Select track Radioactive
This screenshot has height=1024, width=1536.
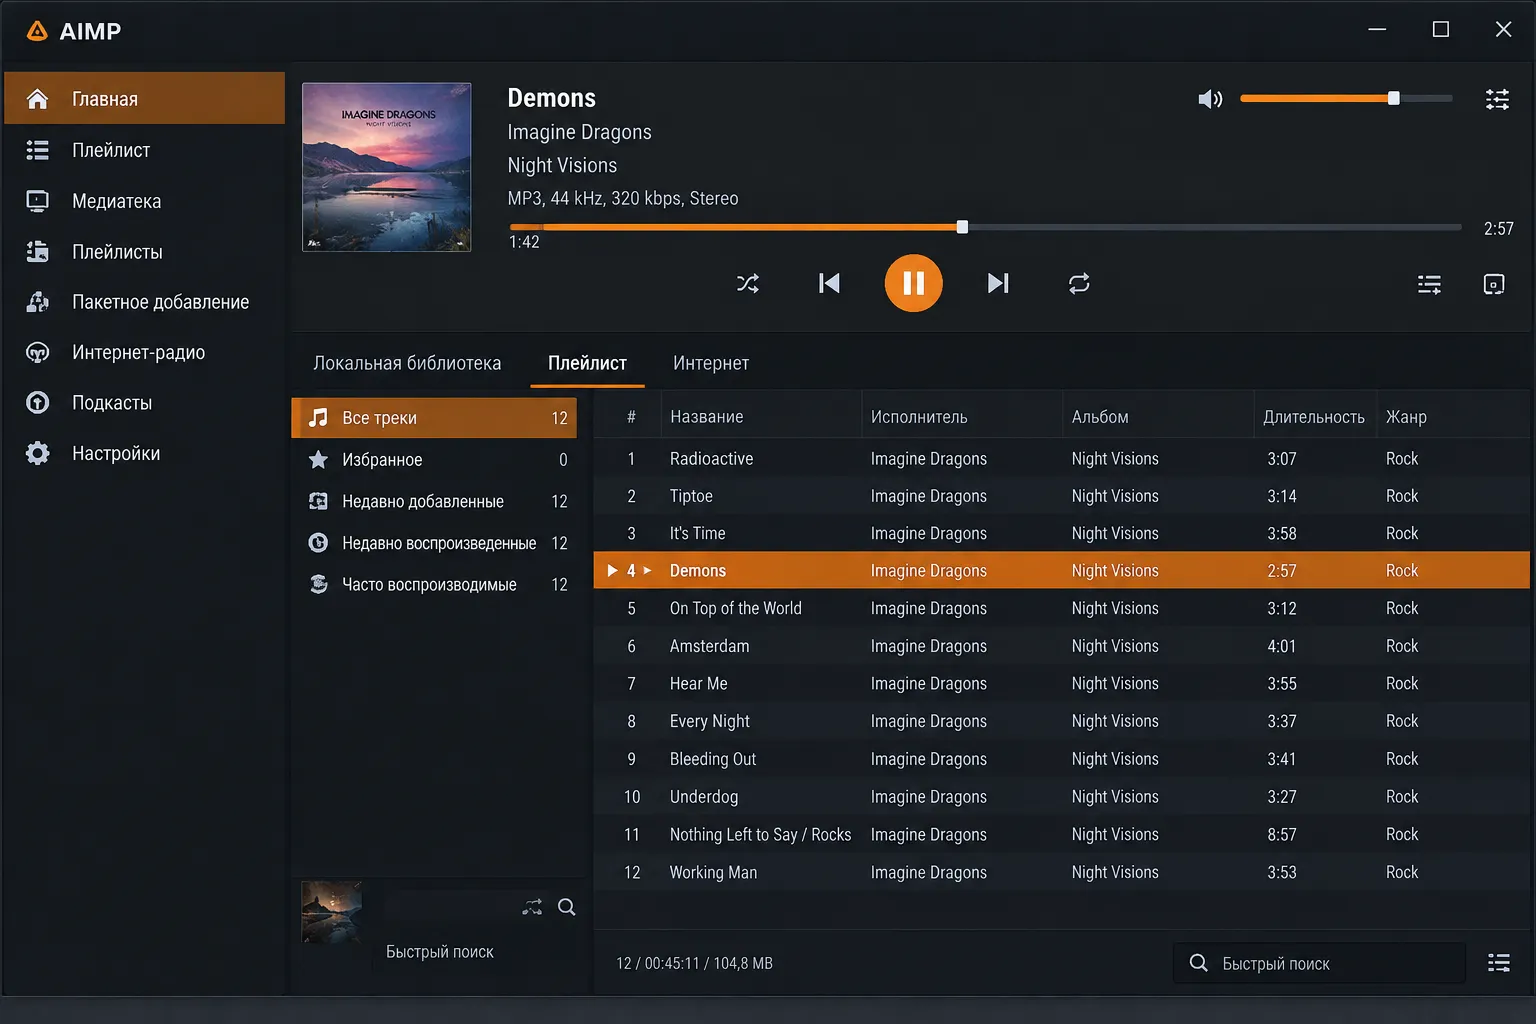pyautogui.click(x=1062, y=459)
